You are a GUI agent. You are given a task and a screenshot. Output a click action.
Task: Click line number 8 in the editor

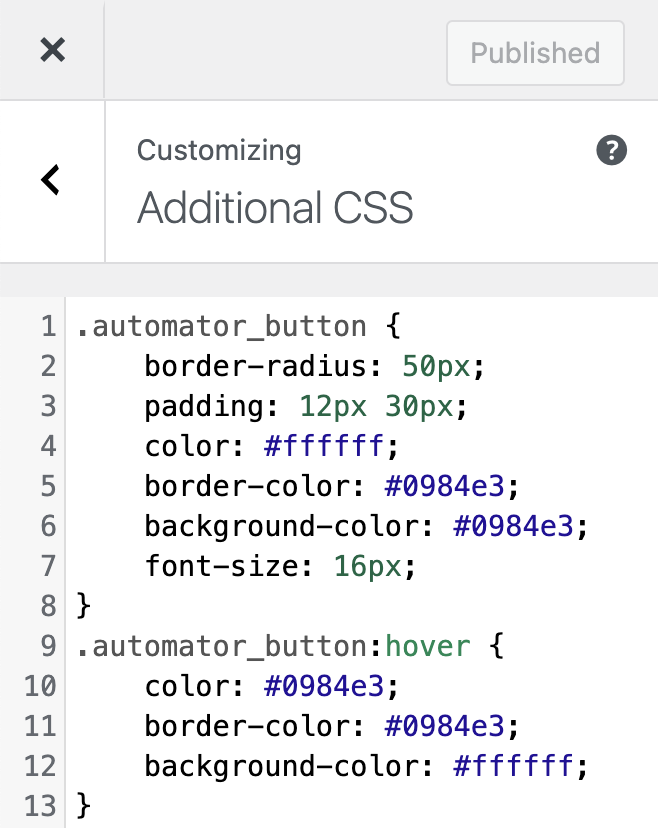click(48, 606)
